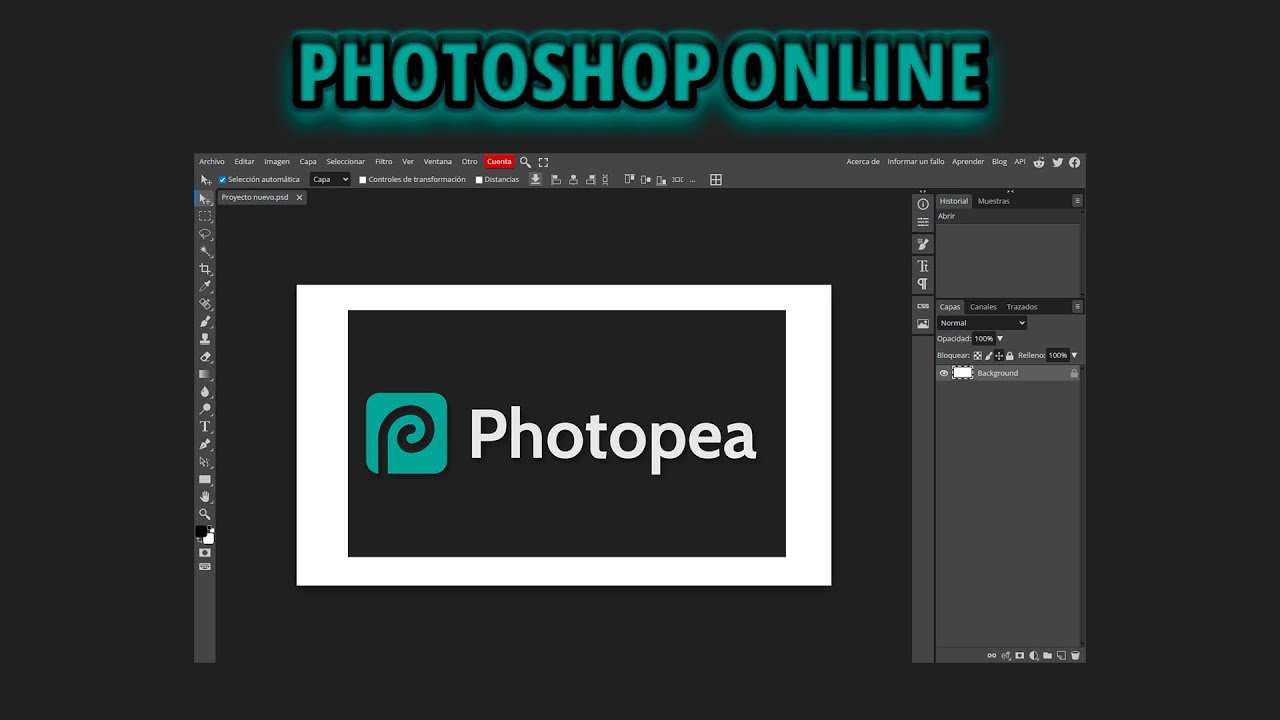Open the Historial panel options menu
The width and height of the screenshot is (1280, 720).
(x=1077, y=201)
